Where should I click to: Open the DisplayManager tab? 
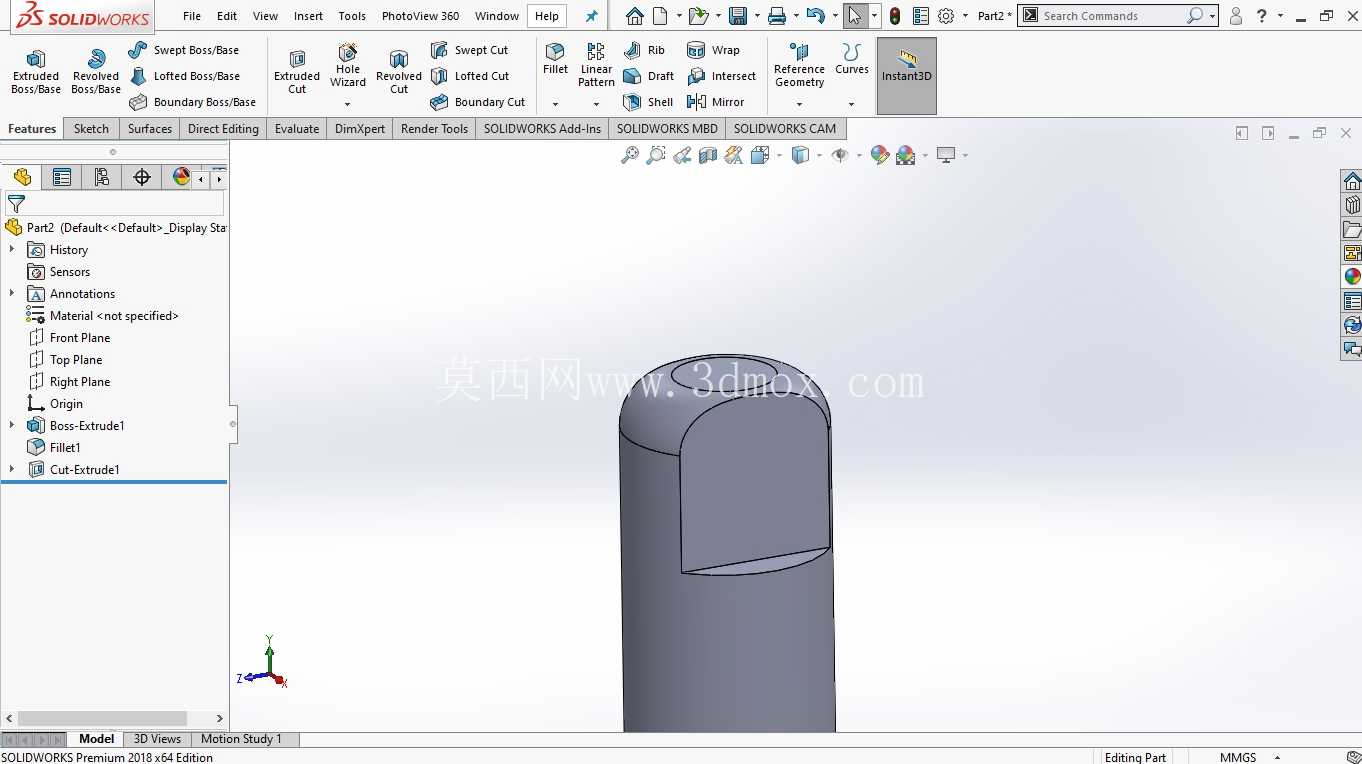coord(181,177)
